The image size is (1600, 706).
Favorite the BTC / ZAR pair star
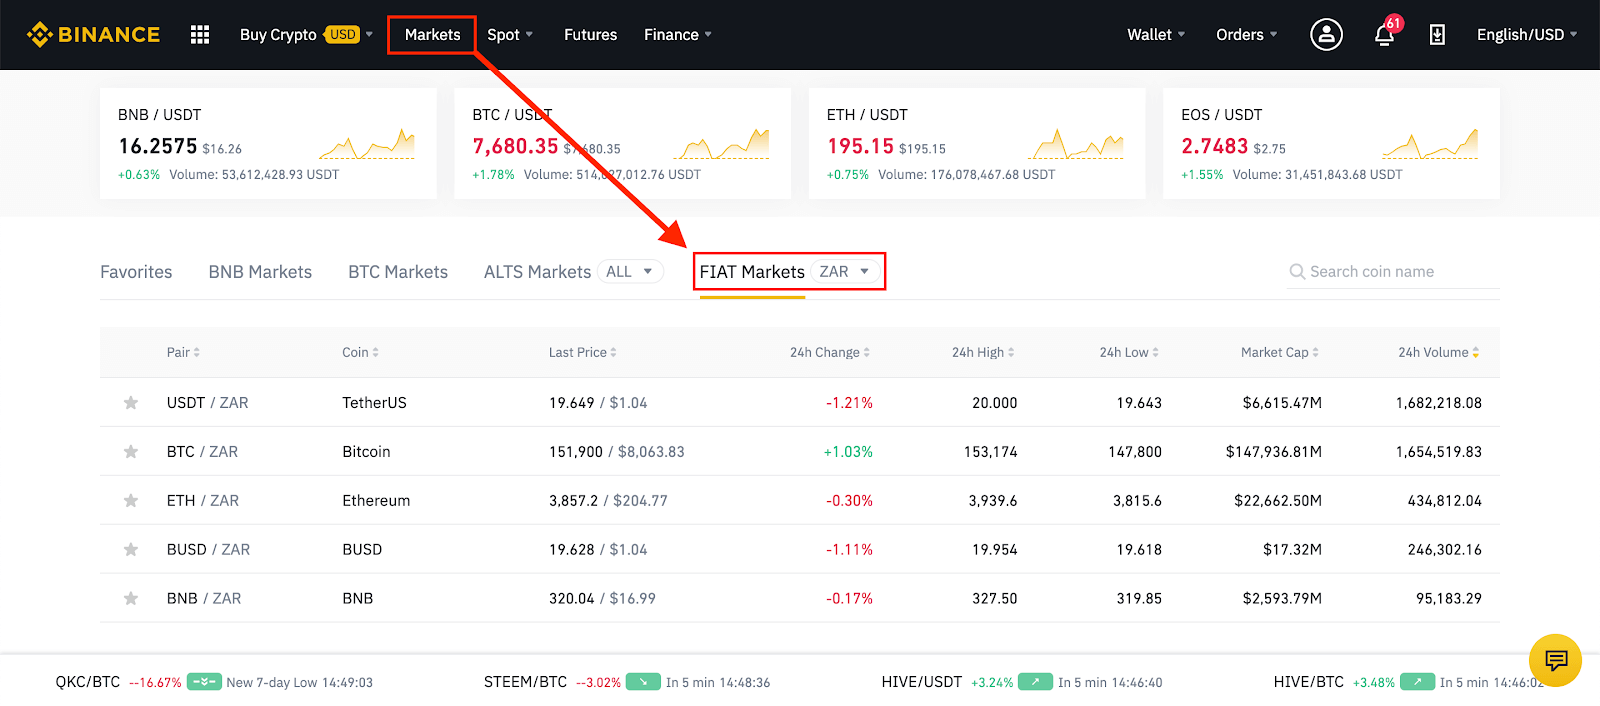(131, 452)
